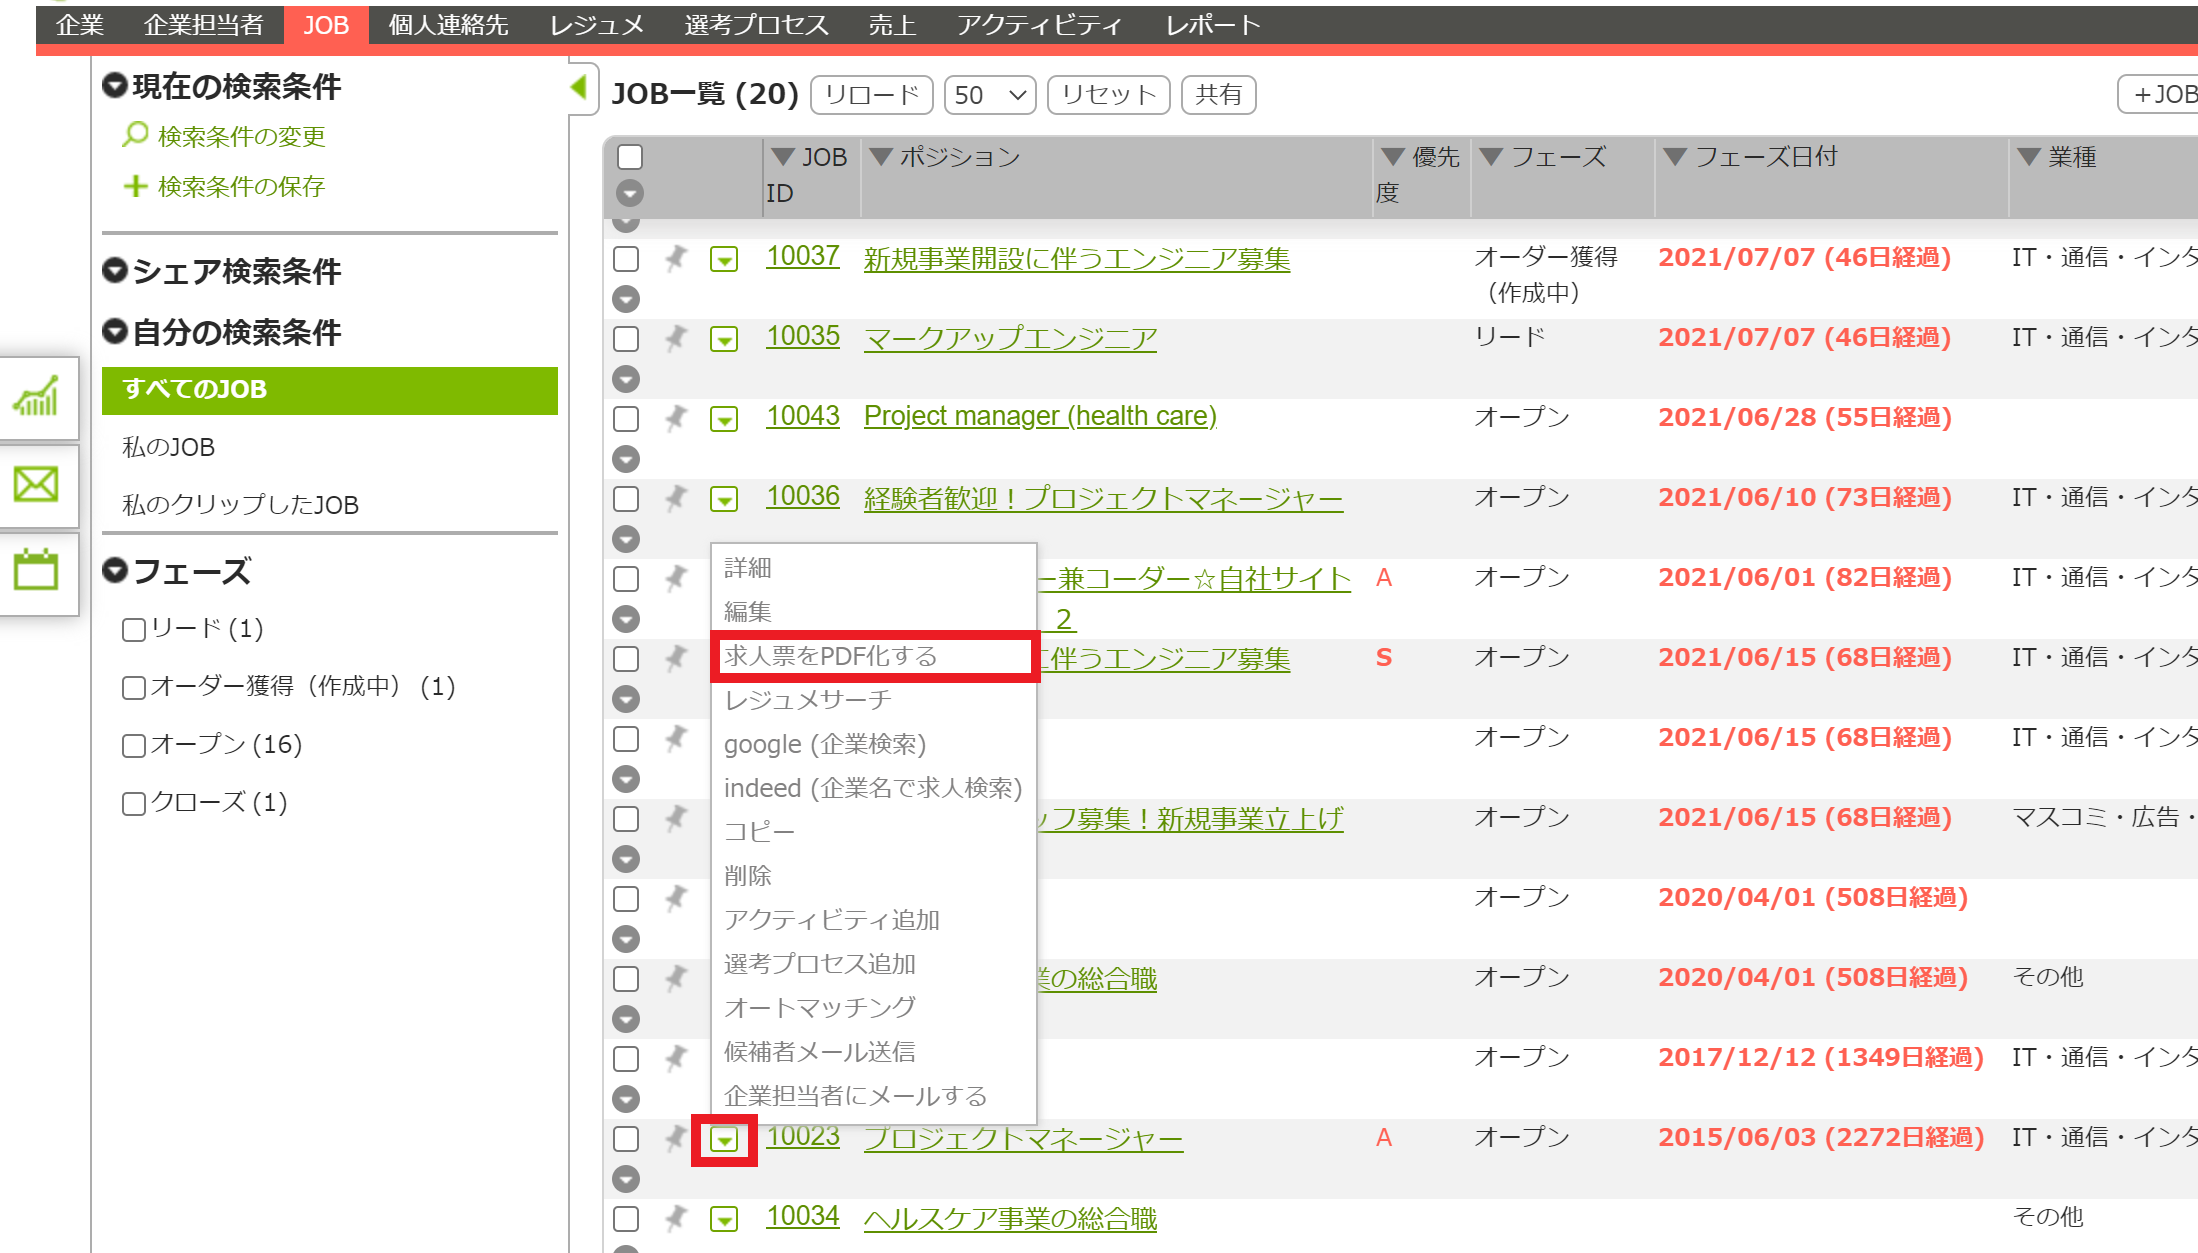
Task: Enable the オープン (16) phase checkbox
Action: point(133,746)
